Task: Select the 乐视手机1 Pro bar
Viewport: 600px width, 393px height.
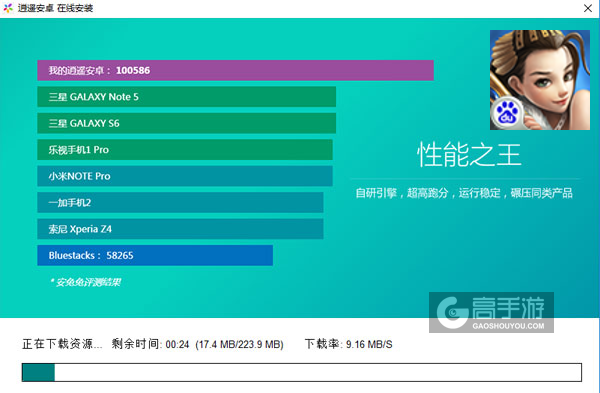Action: click(185, 150)
